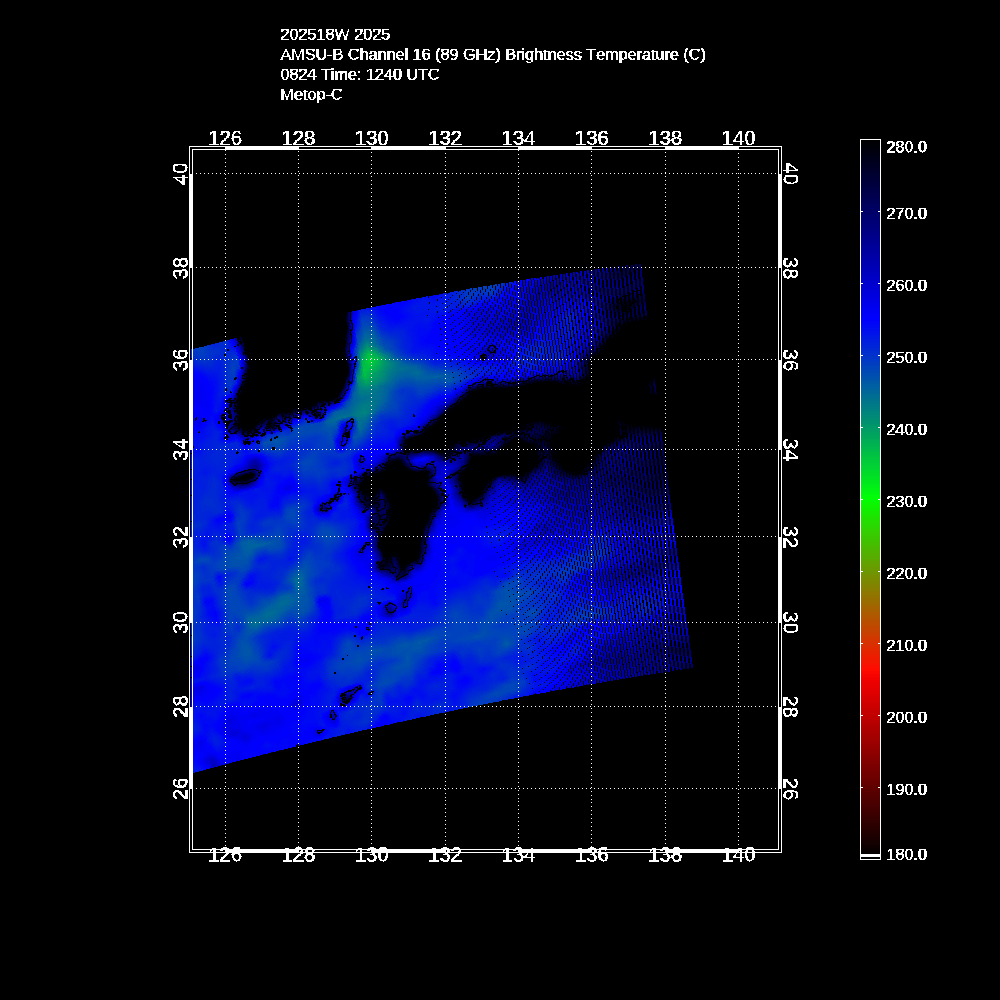Pick the red 200.0 level on colorbar
This screenshot has height=1000, width=1000.
coord(870,717)
